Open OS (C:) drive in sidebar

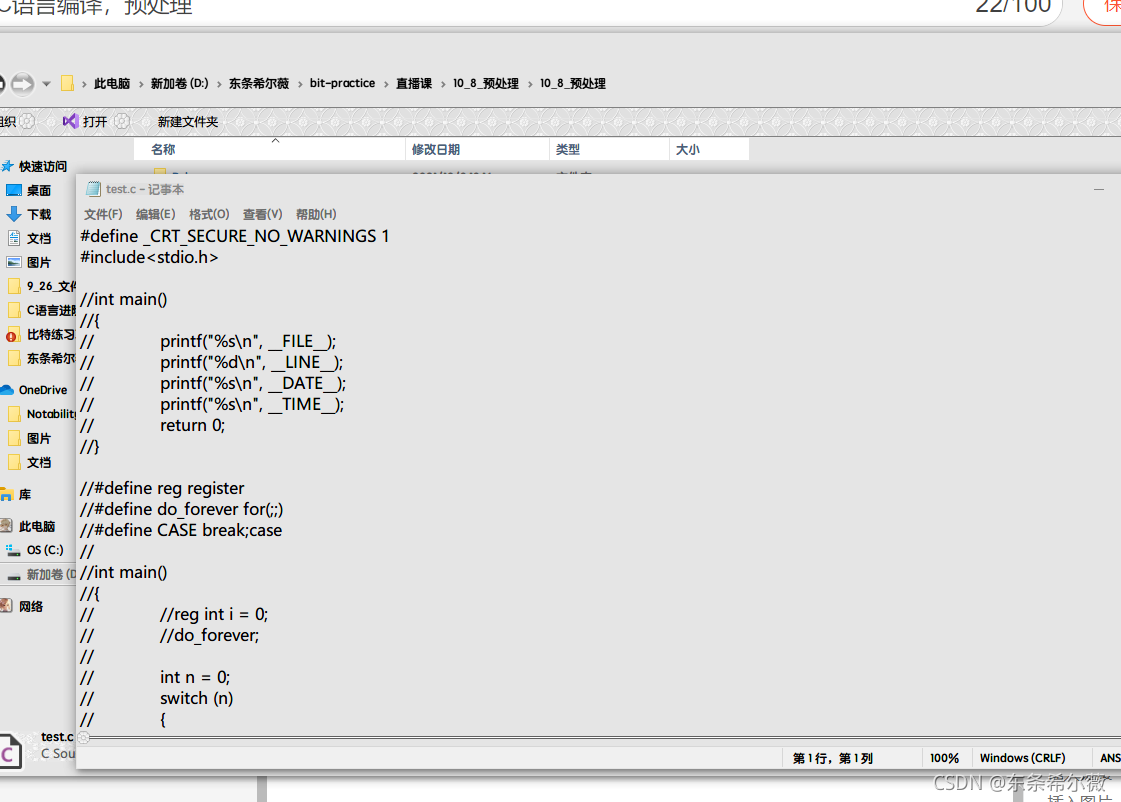(x=34, y=550)
